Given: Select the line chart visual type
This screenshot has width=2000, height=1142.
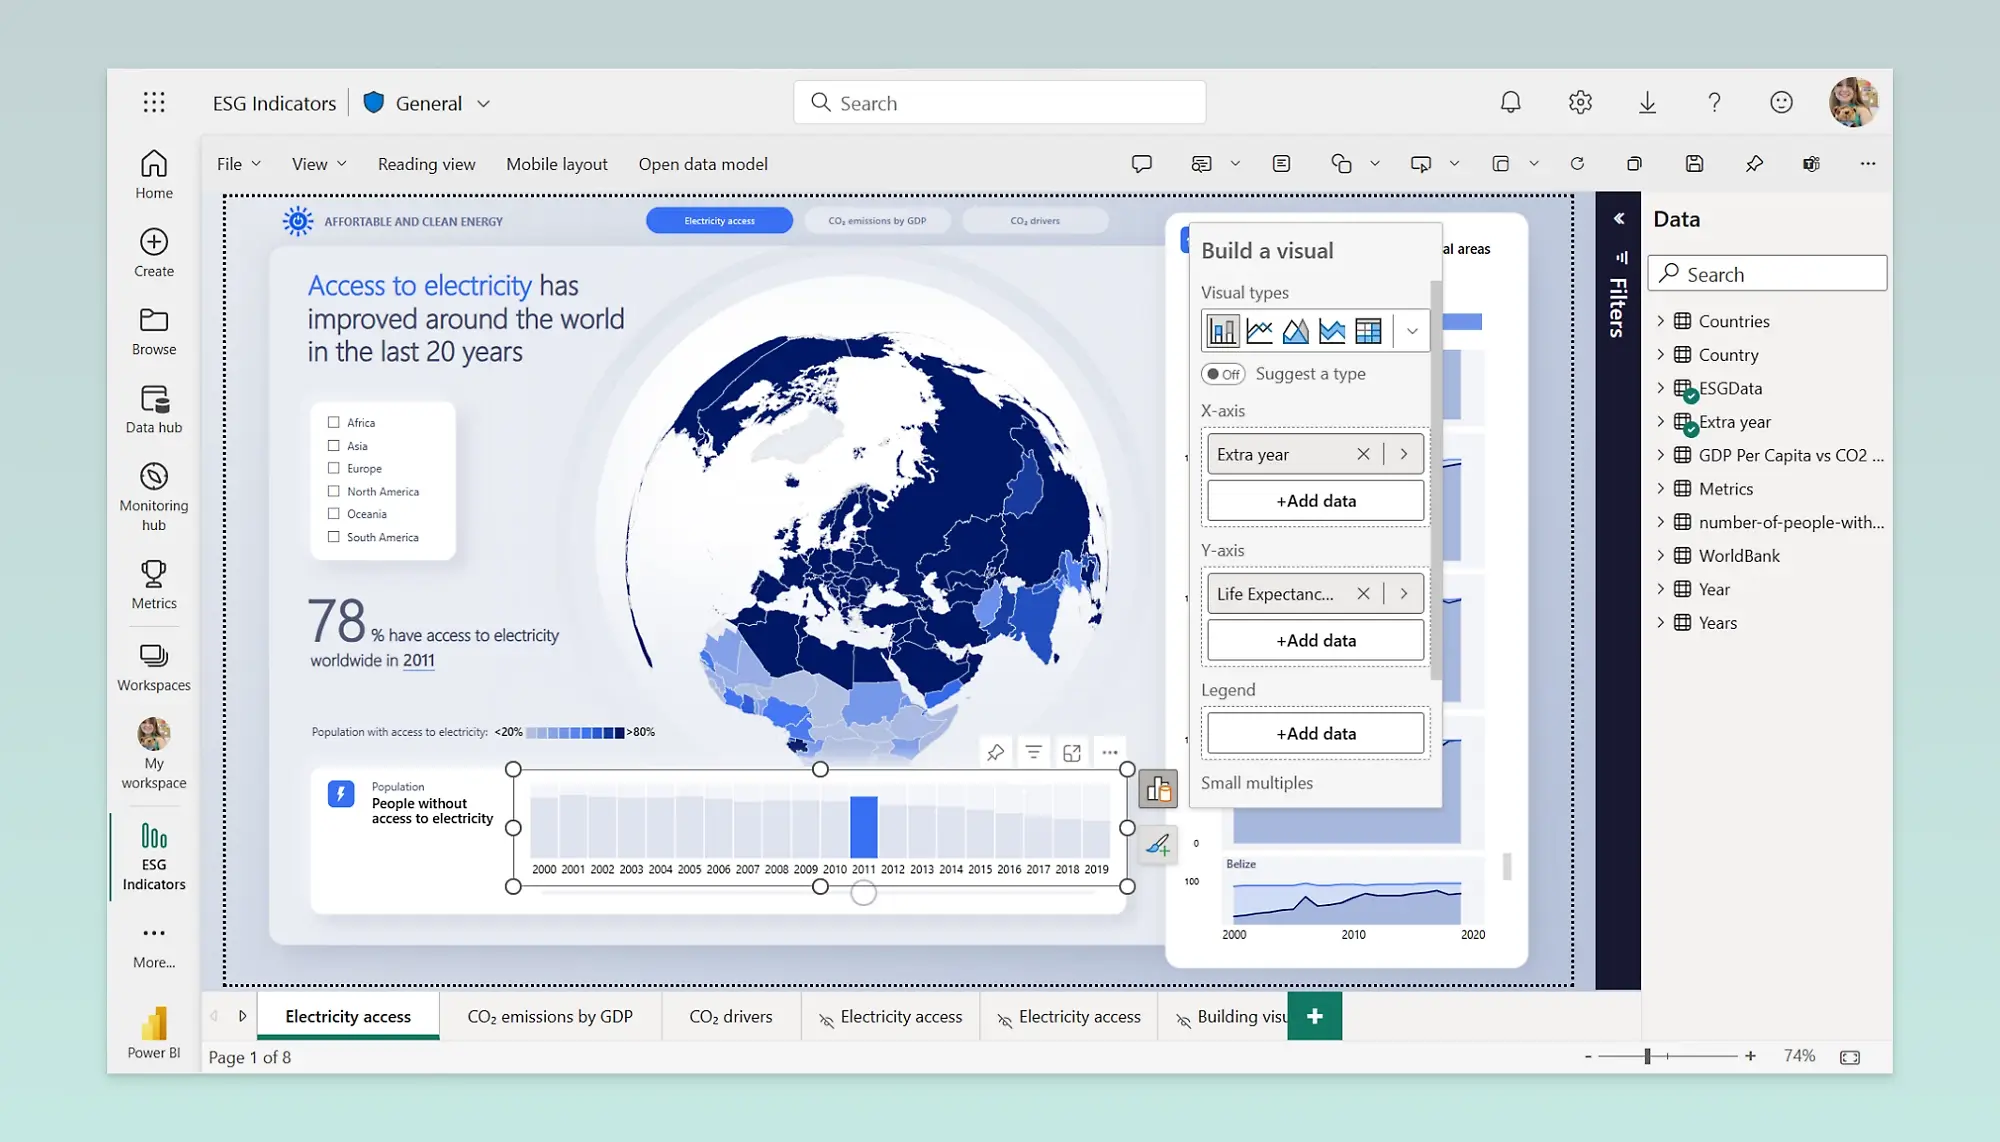Looking at the screenshot, I should [x=1259, y=330].
